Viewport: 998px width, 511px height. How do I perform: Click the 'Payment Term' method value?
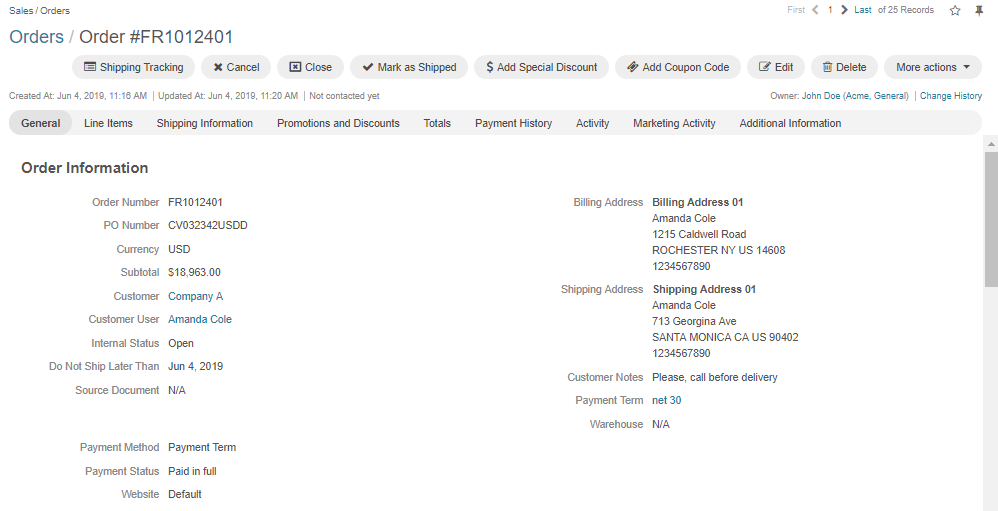[202, 447]
